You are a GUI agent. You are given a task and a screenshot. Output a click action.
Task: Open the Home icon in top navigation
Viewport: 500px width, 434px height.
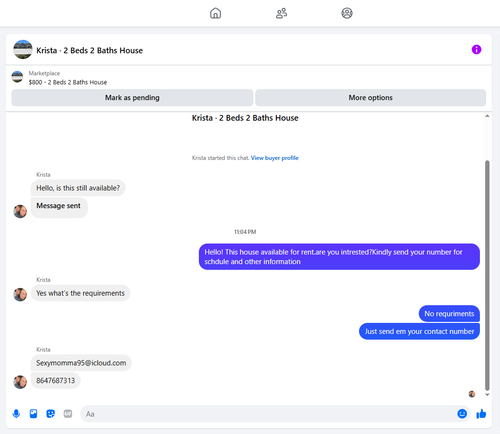click(x=215, y=13)
